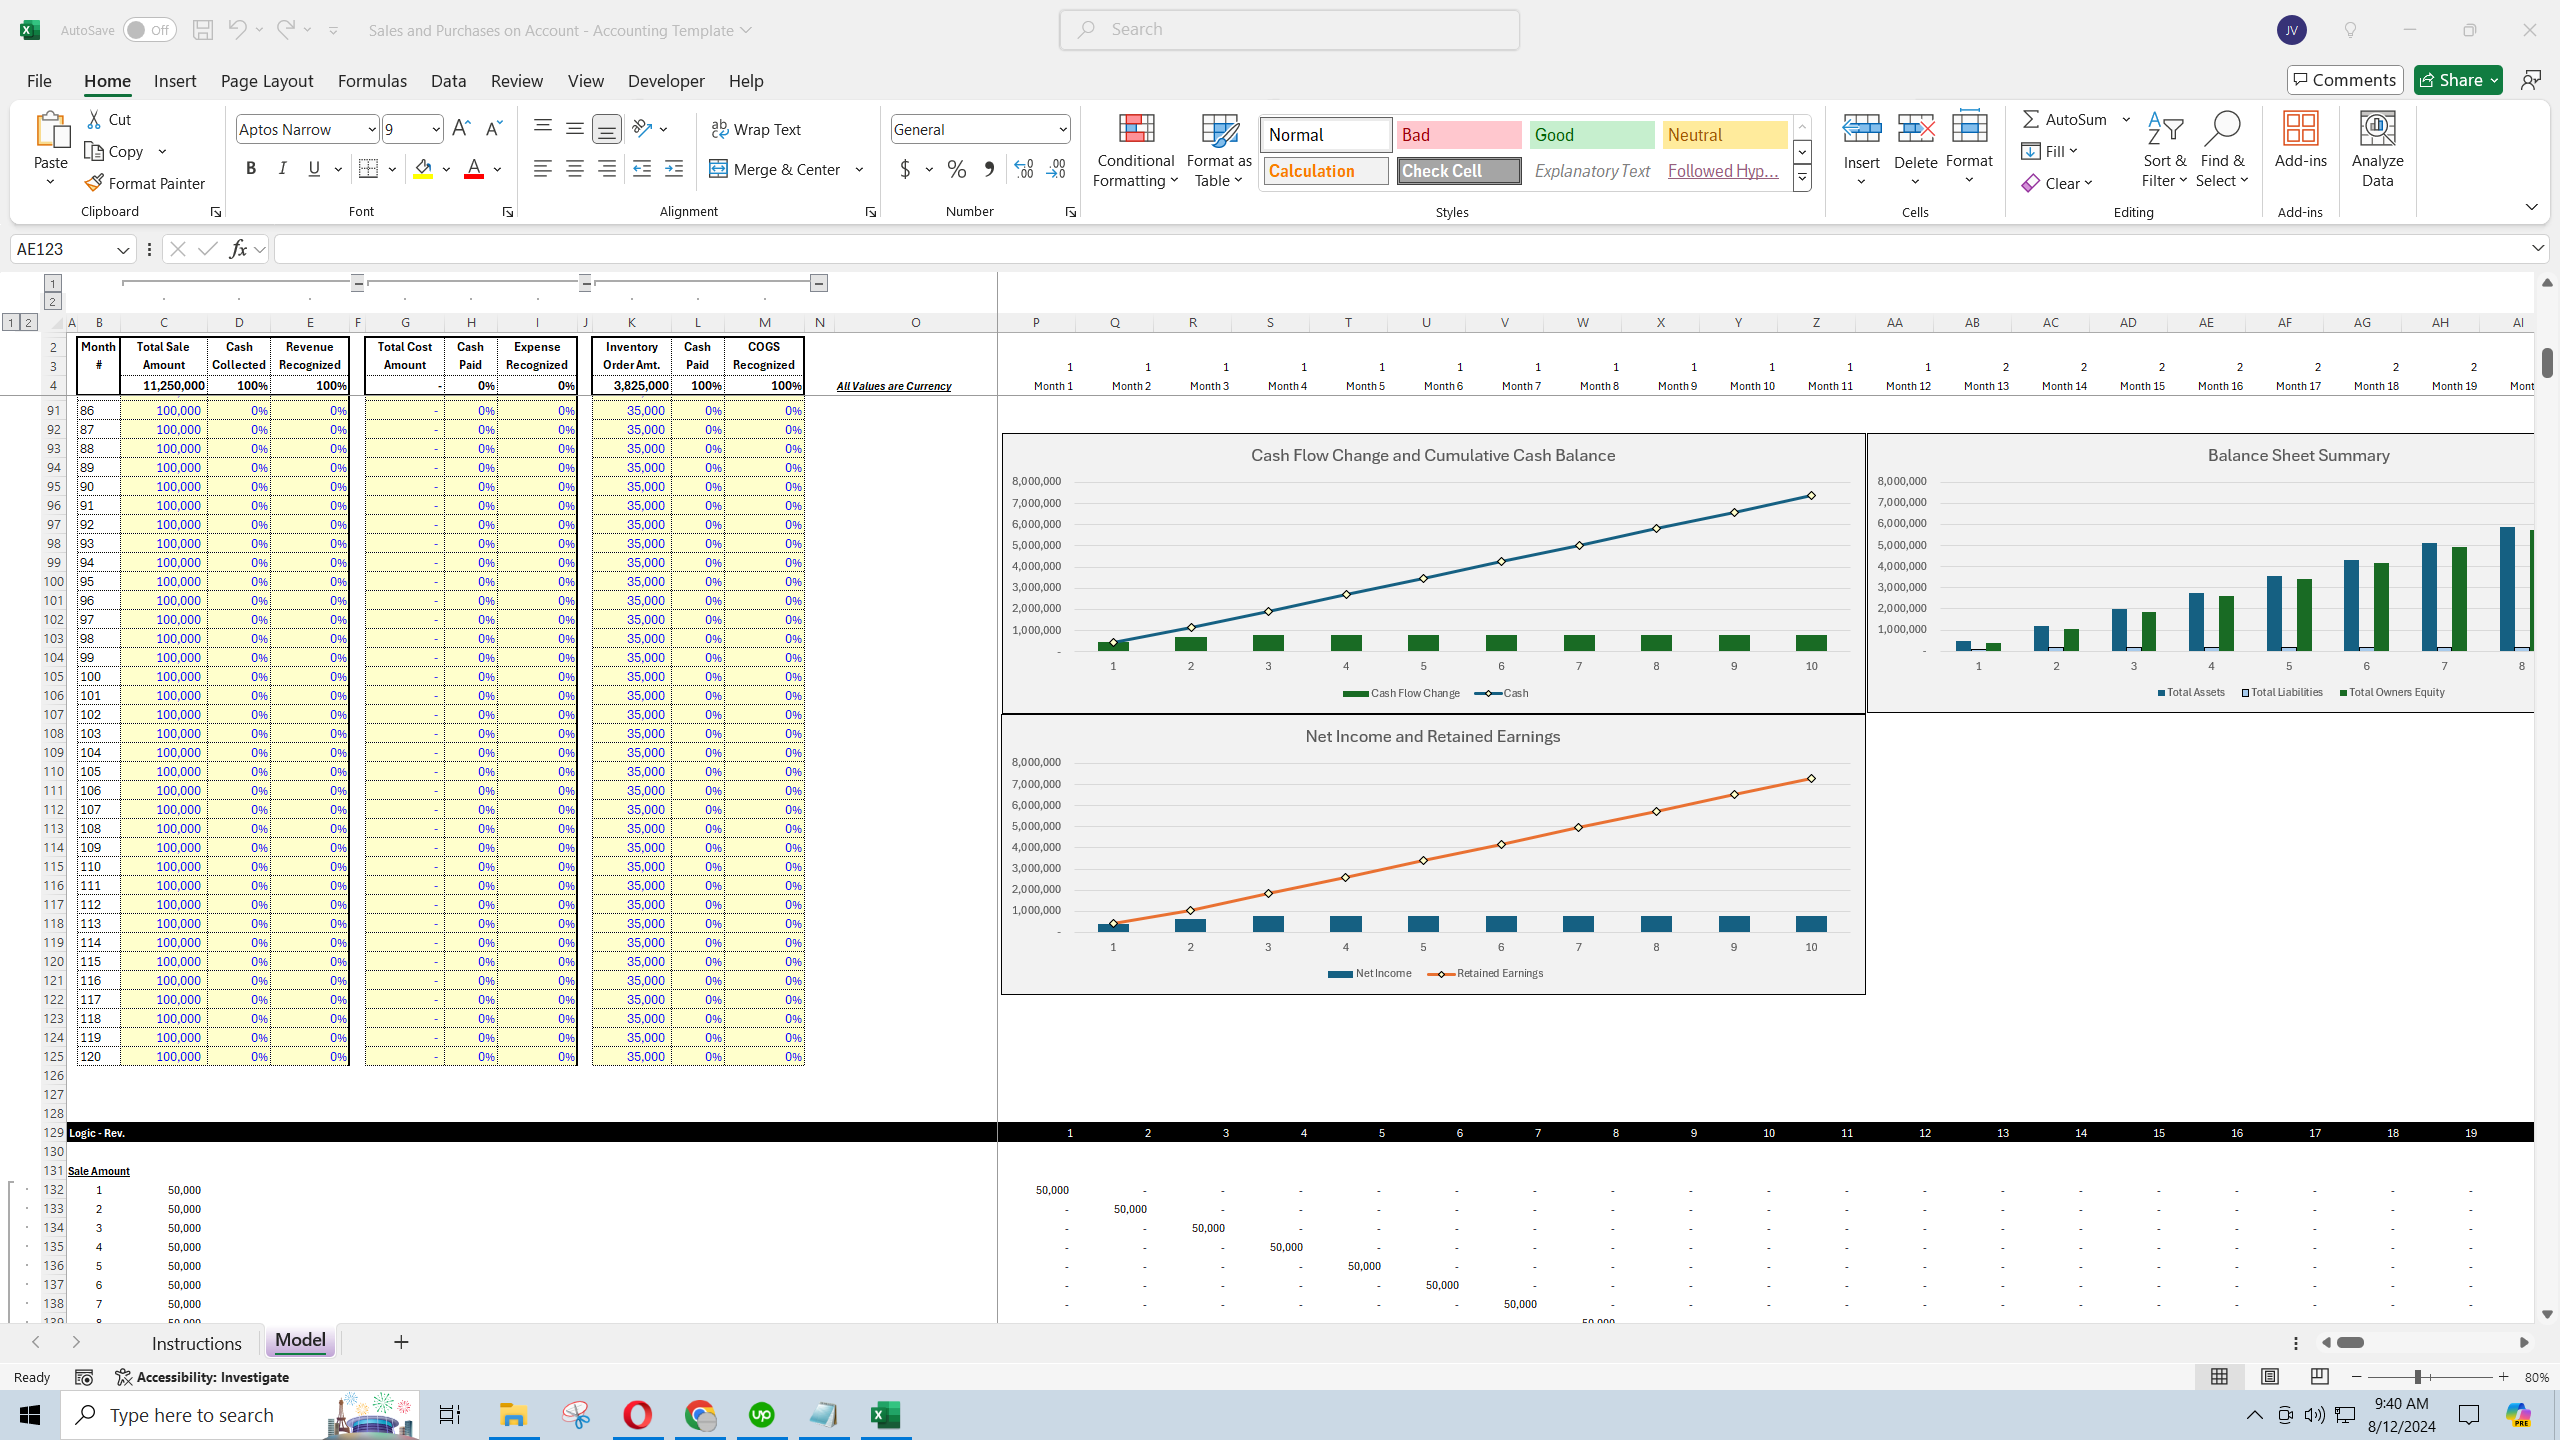Apply red Font Color swatch
The width and height of the screenshot is (2560, 1440).
click(x=474, y=169)
